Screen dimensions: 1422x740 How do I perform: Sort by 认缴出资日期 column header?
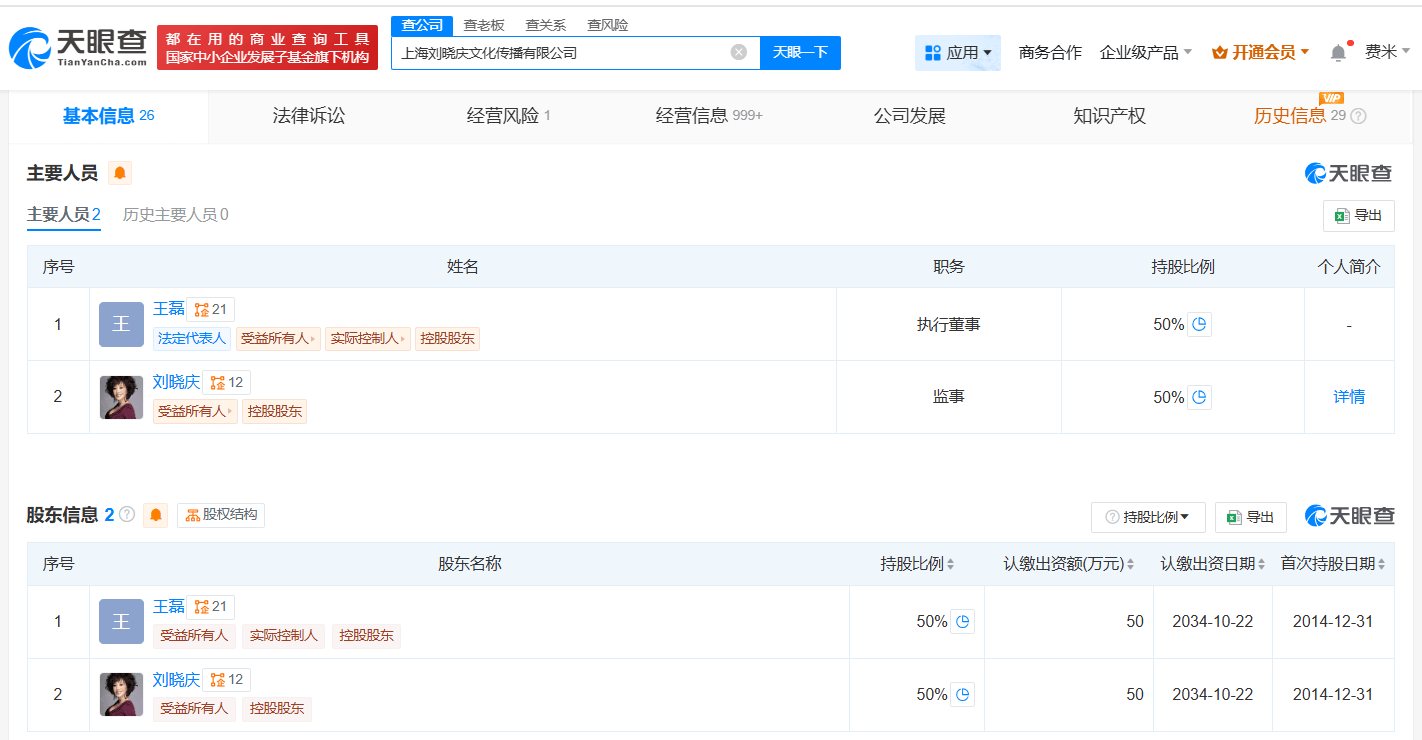(1212, 564)
